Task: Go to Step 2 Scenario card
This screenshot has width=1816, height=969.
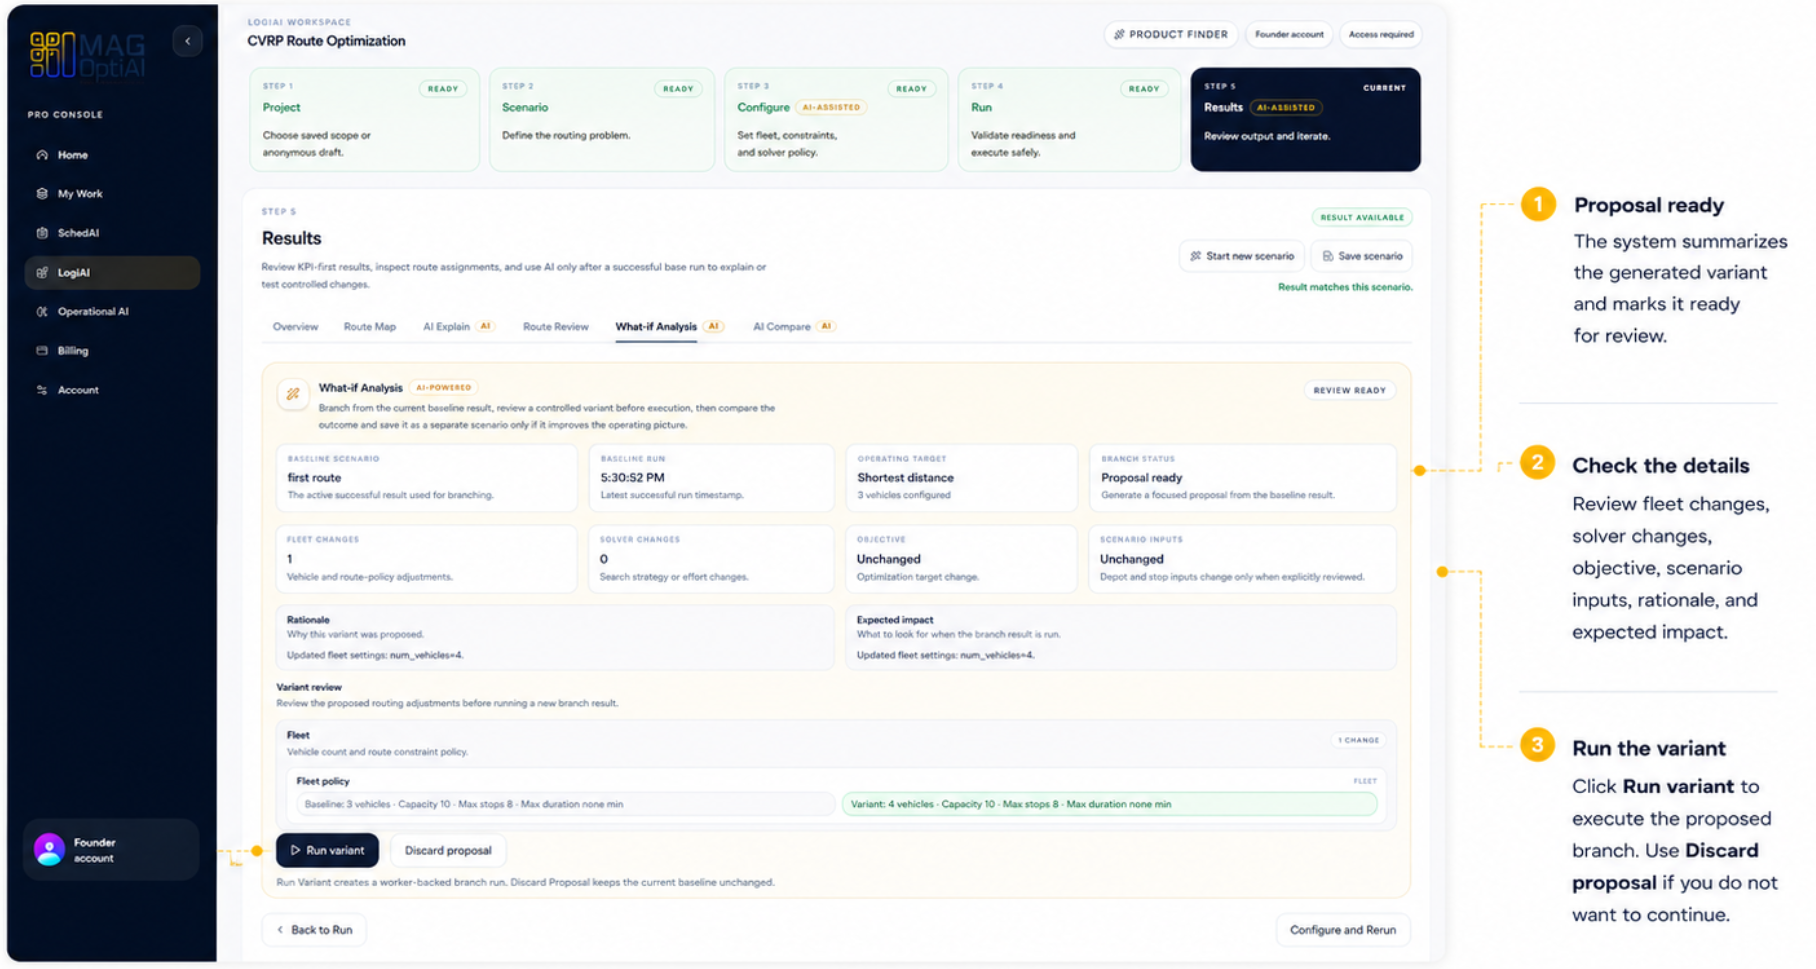Action: [x=602, y=119]
